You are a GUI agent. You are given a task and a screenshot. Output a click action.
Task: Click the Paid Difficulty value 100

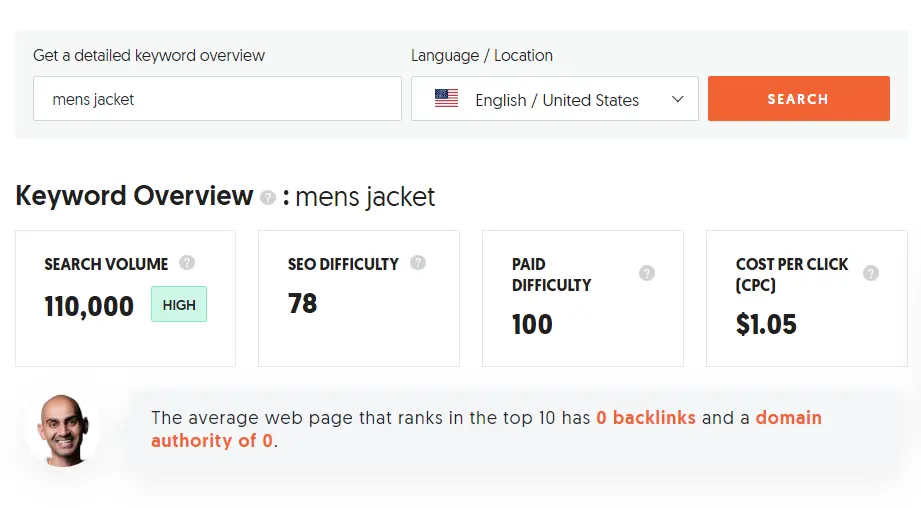532,324
